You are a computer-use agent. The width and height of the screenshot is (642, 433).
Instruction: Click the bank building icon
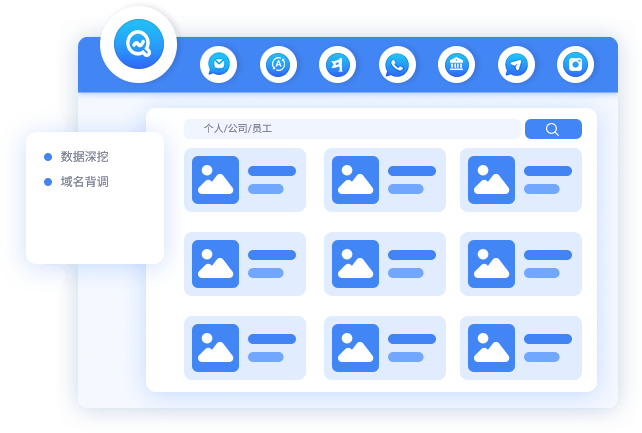(x=456, y=65)
